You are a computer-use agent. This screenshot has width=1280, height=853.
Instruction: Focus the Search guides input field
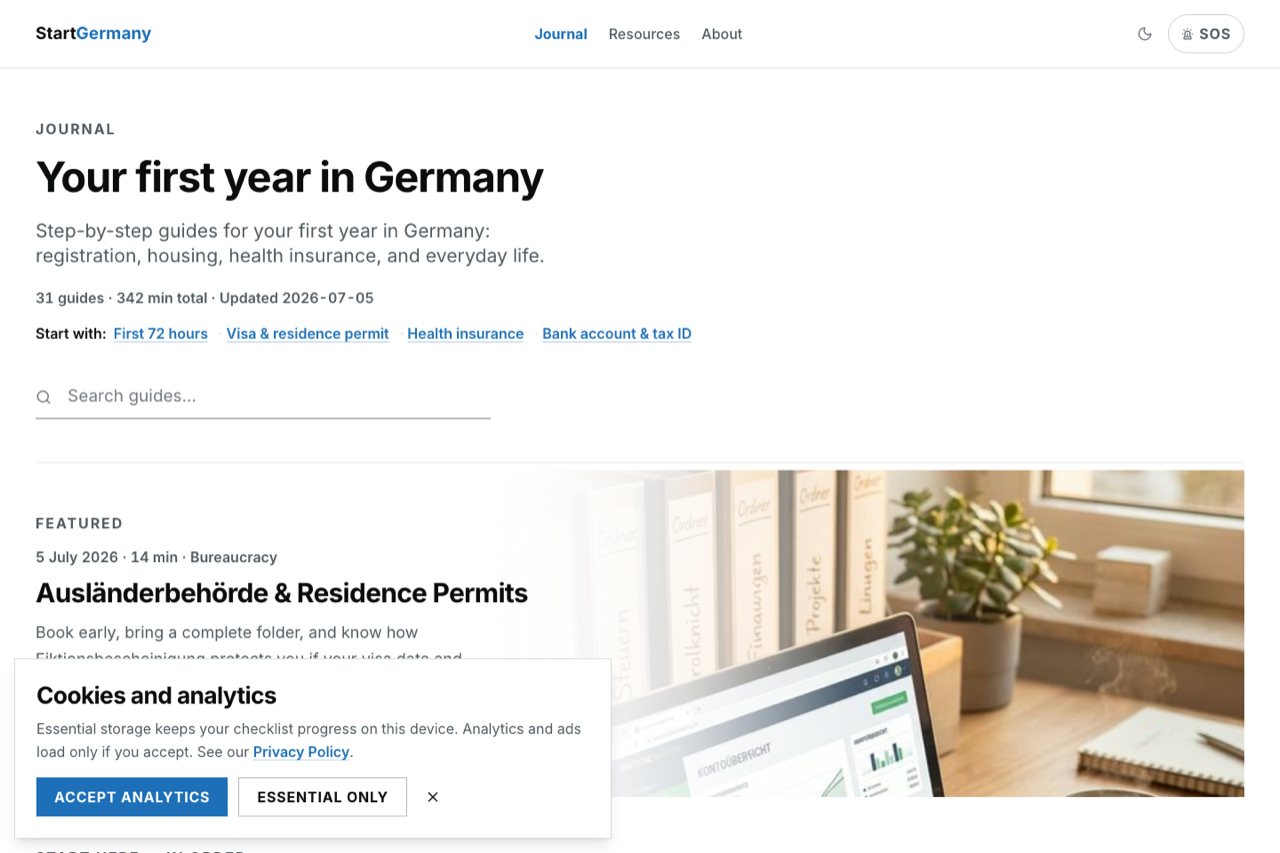point(263,397)
